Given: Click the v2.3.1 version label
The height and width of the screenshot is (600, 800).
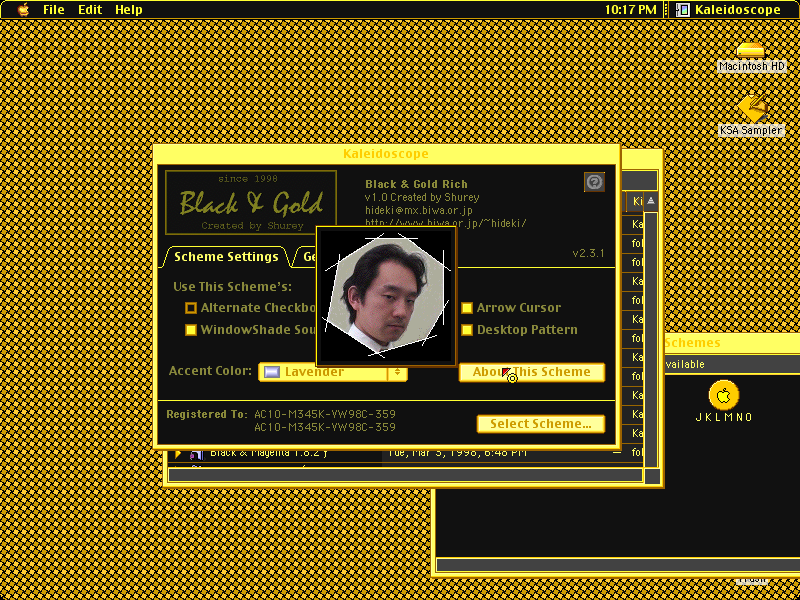Looking at the screenshot, I should pyautogui.click(x=588, y=253).
